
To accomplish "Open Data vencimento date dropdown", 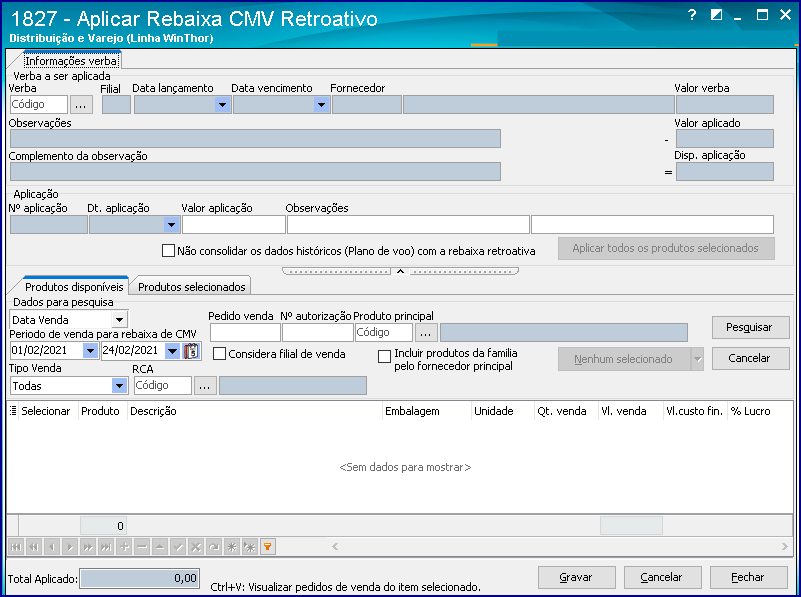I will coord(321,105).
